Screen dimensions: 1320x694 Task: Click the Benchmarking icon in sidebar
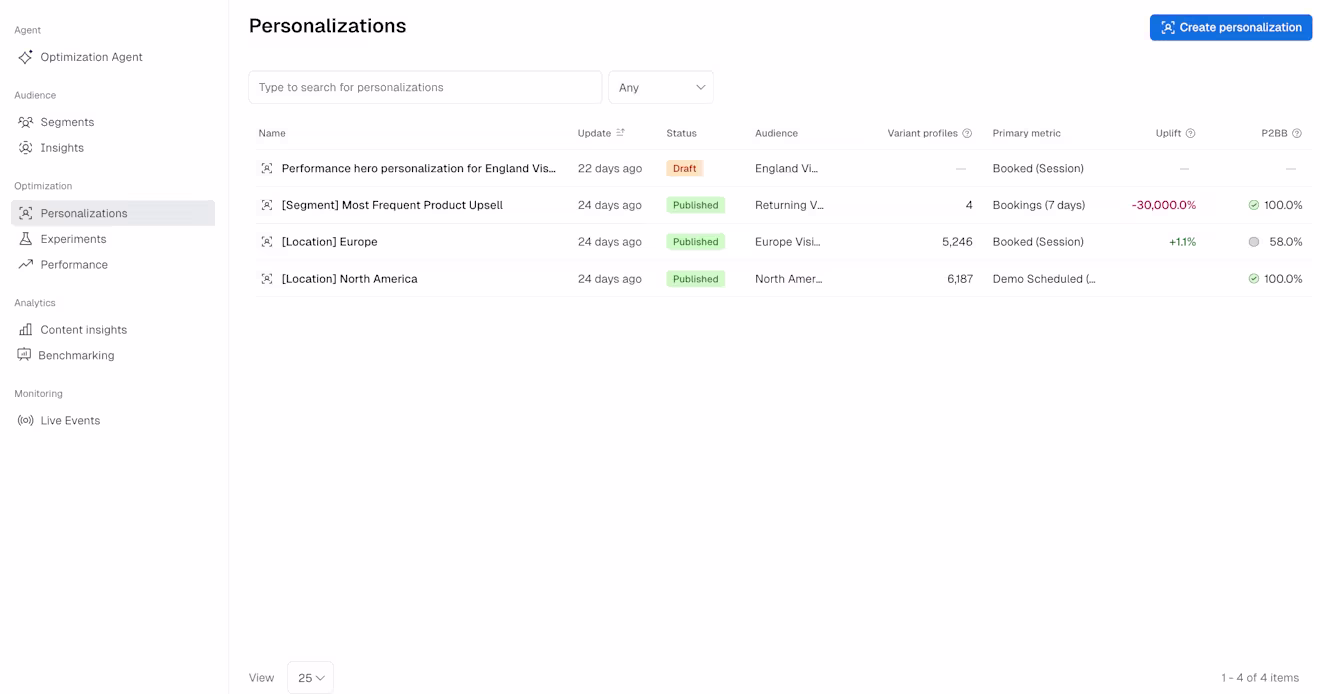point(24,355)
